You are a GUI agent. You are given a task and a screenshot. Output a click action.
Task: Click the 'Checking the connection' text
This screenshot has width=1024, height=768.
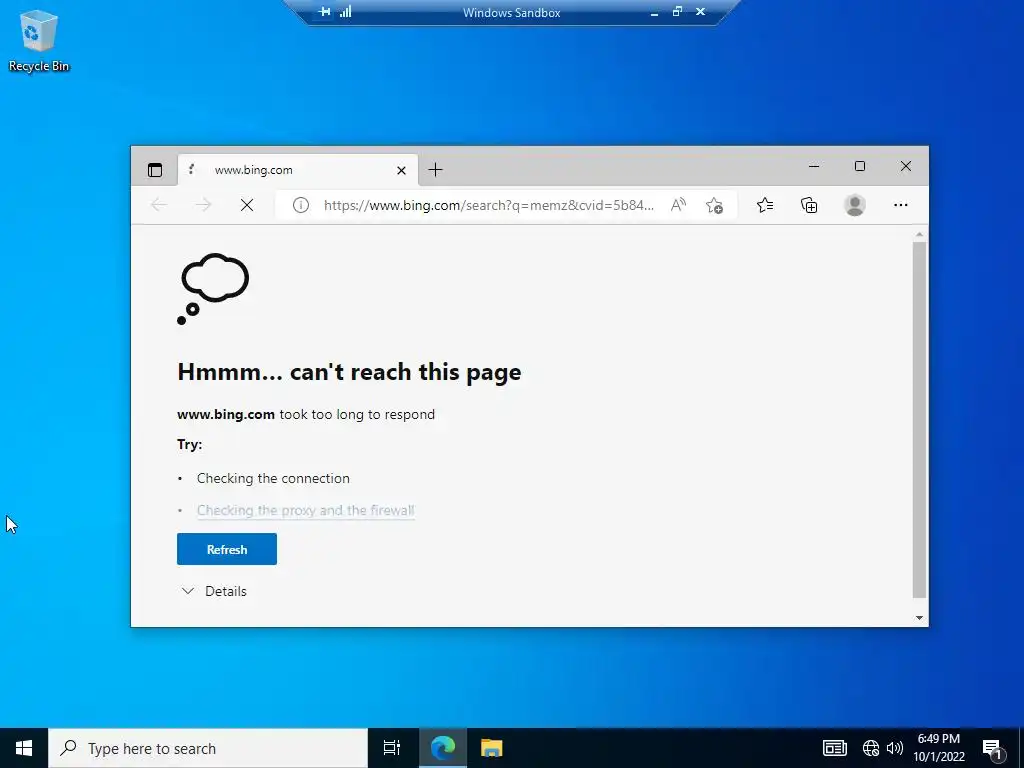click(273, 479)
